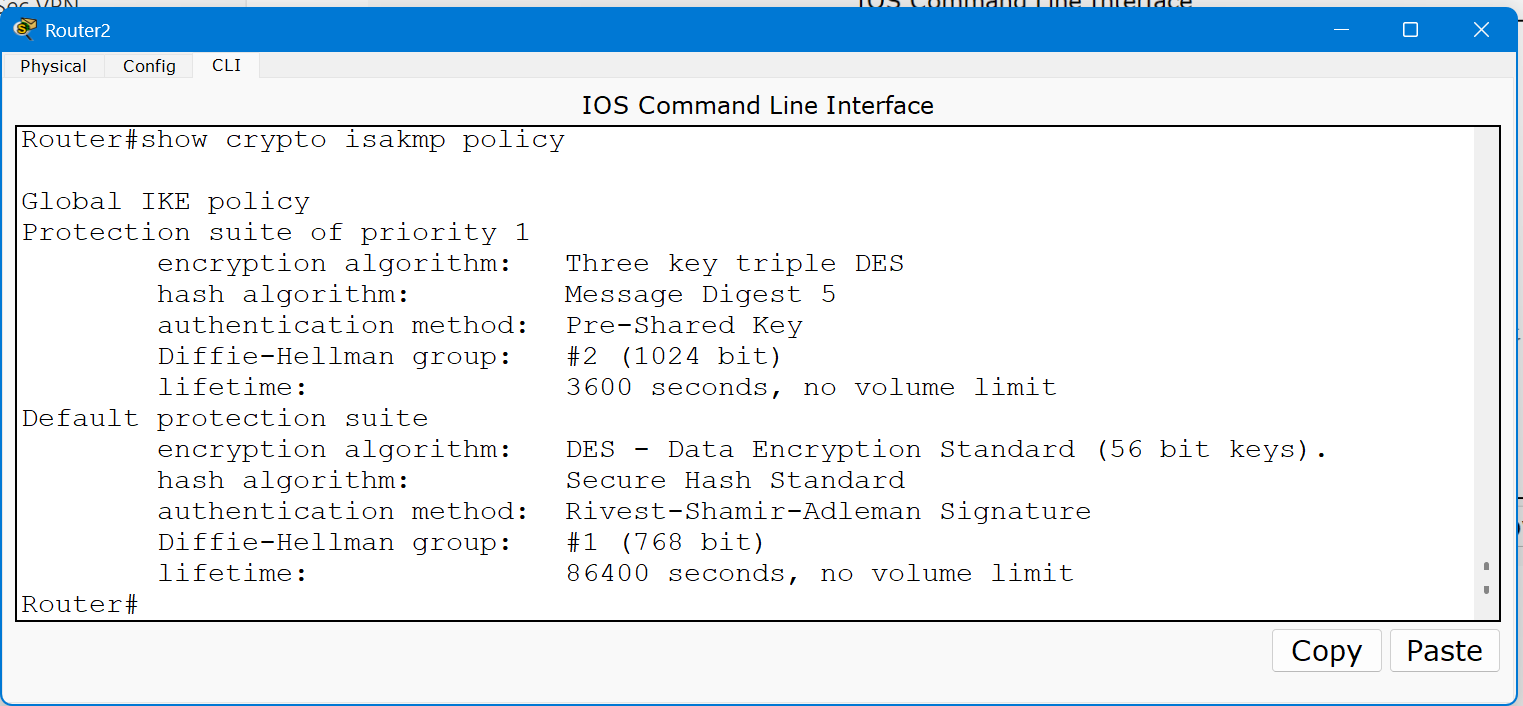This screenshot has width=1523, height=706.
Task: Click the "Three key triple DES" text
Action: pos(734,264)
